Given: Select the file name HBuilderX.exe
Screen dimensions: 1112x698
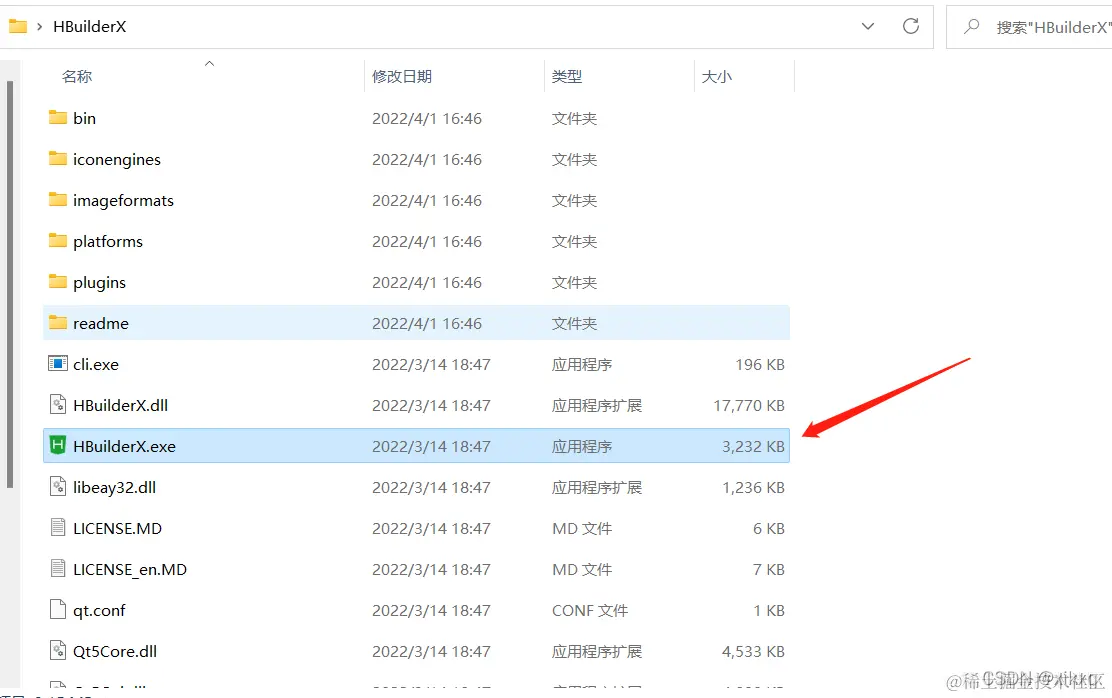Looking at the screenshot, I should pos(124,446).
